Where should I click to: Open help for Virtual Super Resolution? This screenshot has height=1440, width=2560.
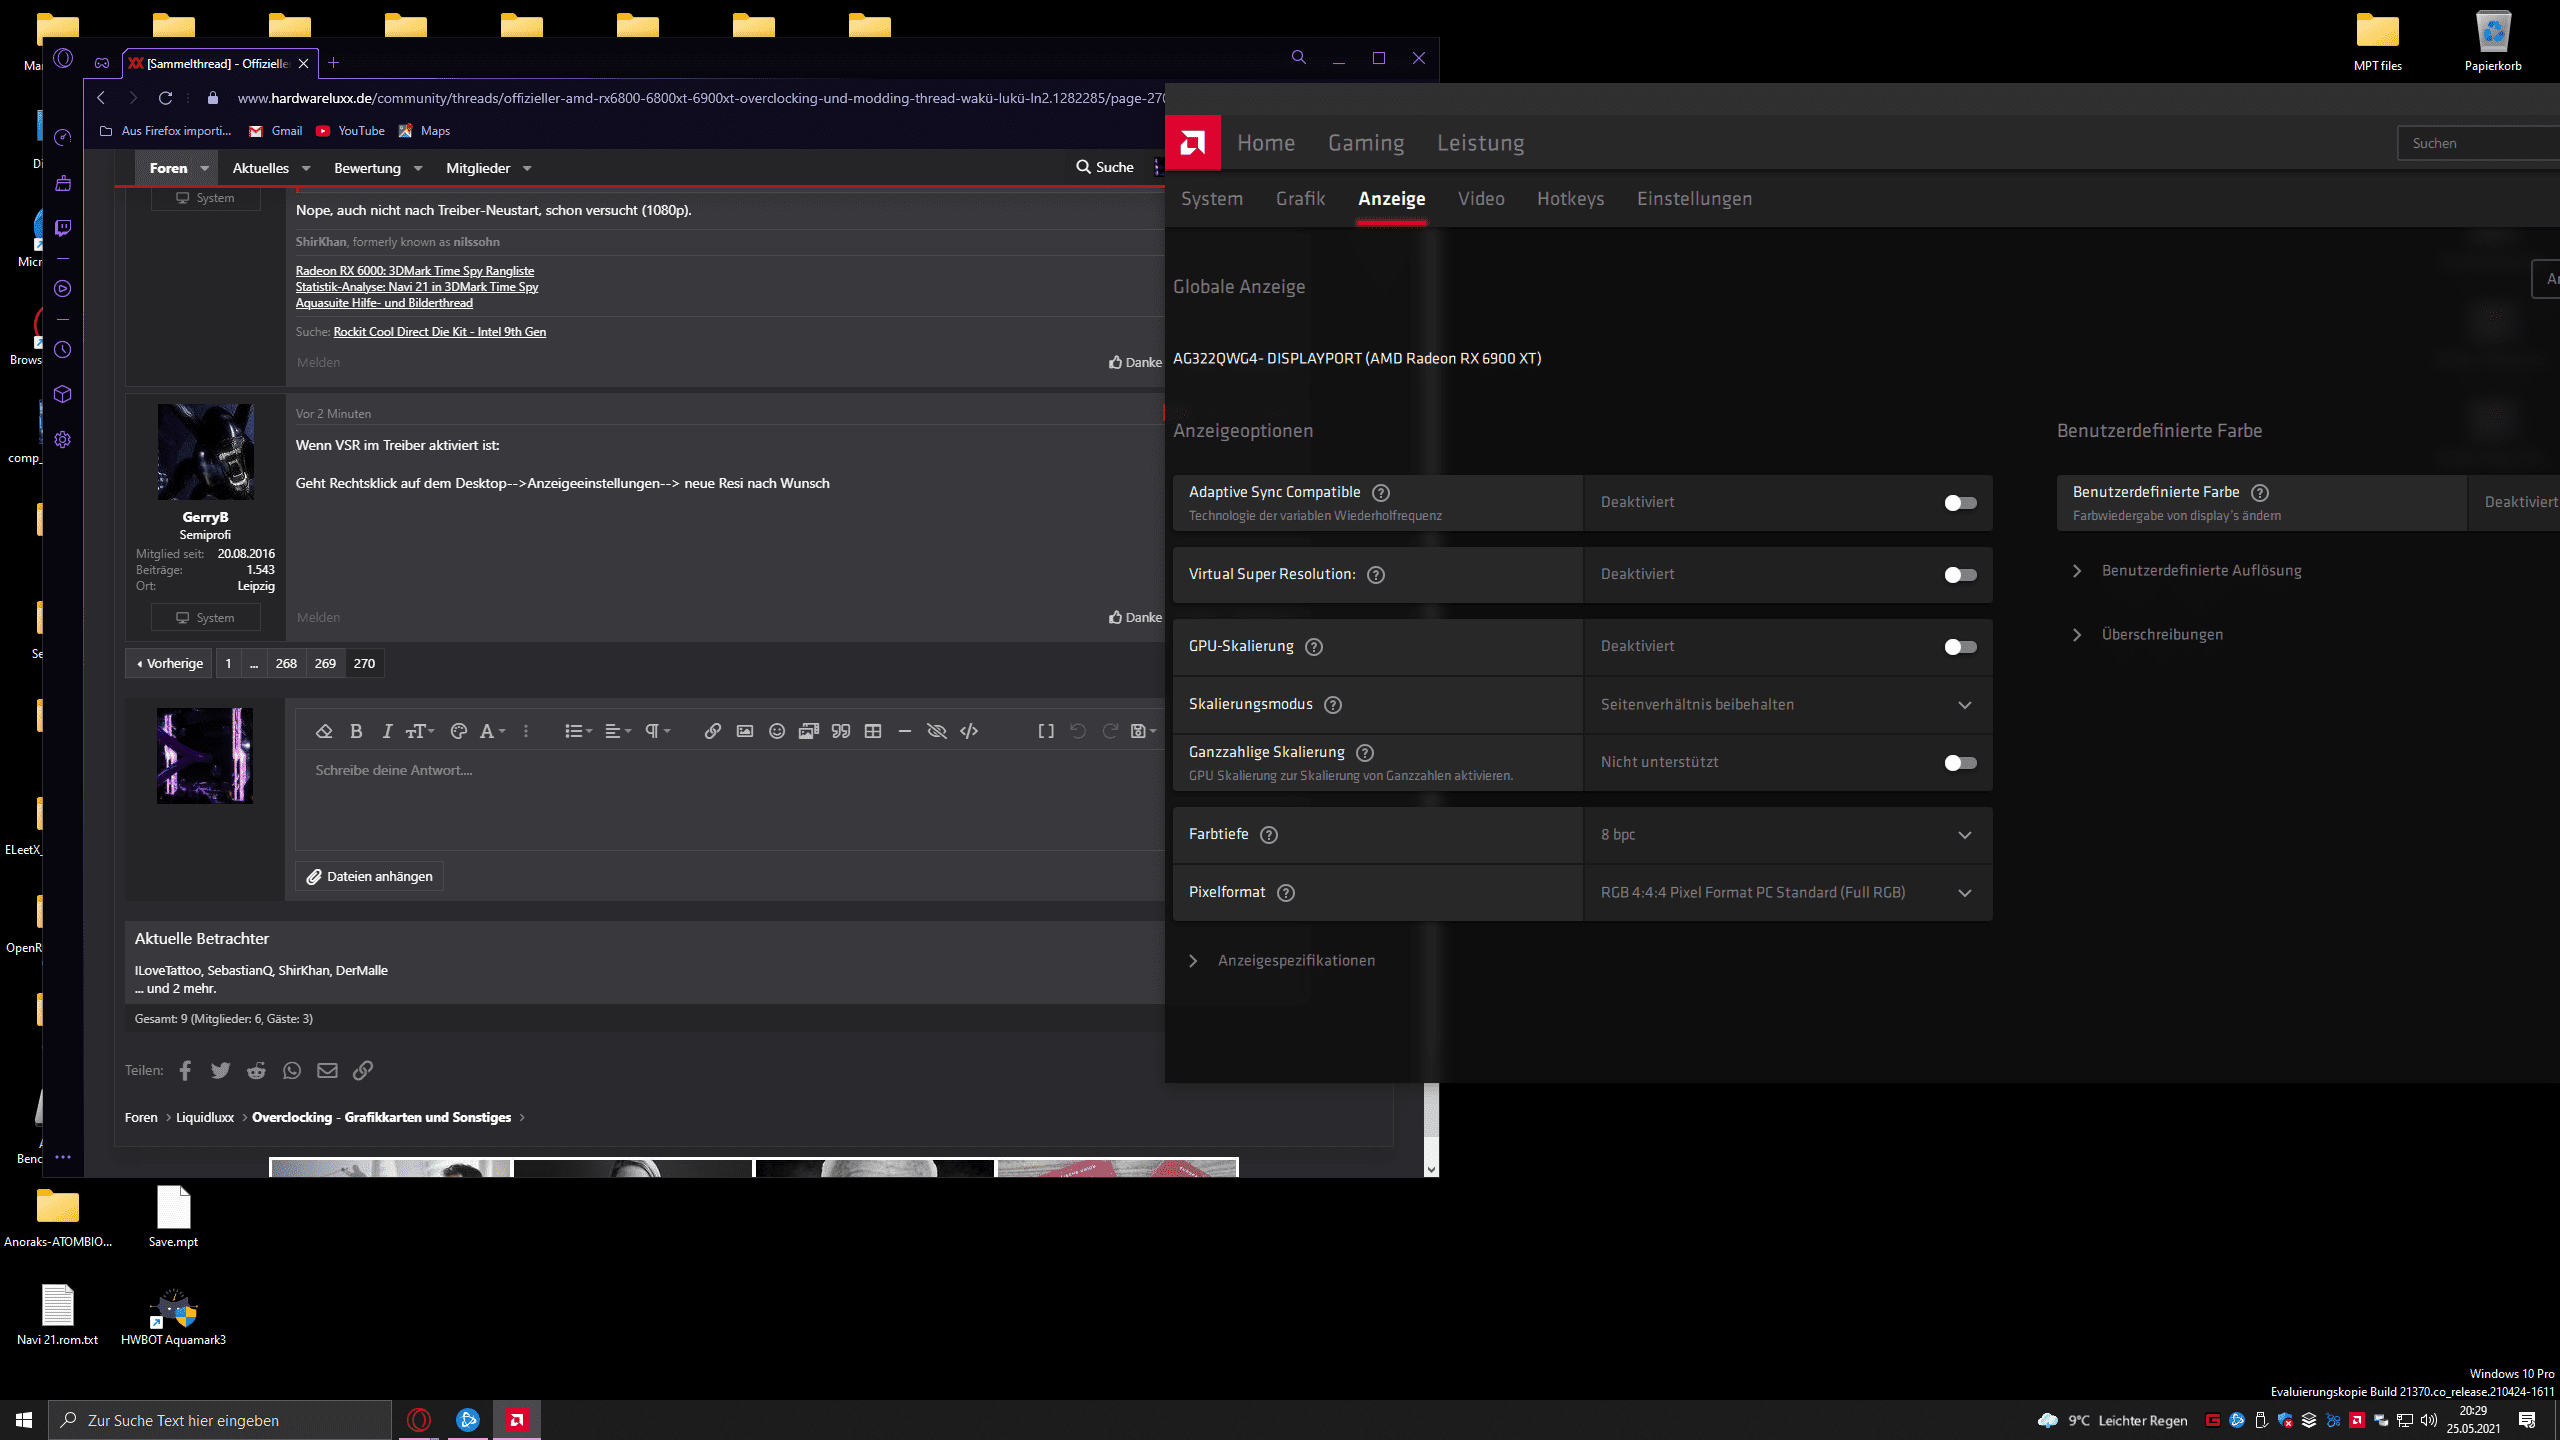pyautogui.click(x=1376, y=575)
